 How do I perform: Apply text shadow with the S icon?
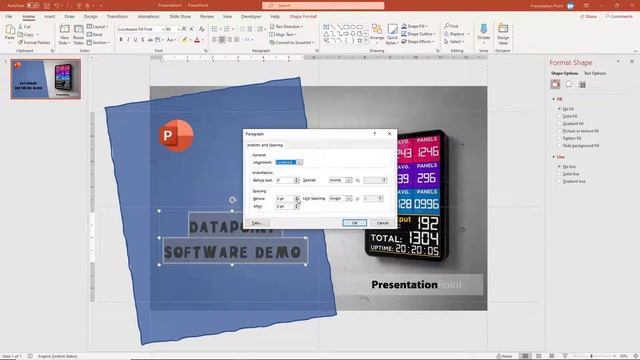pyautogui.click(x=142, y=40)
